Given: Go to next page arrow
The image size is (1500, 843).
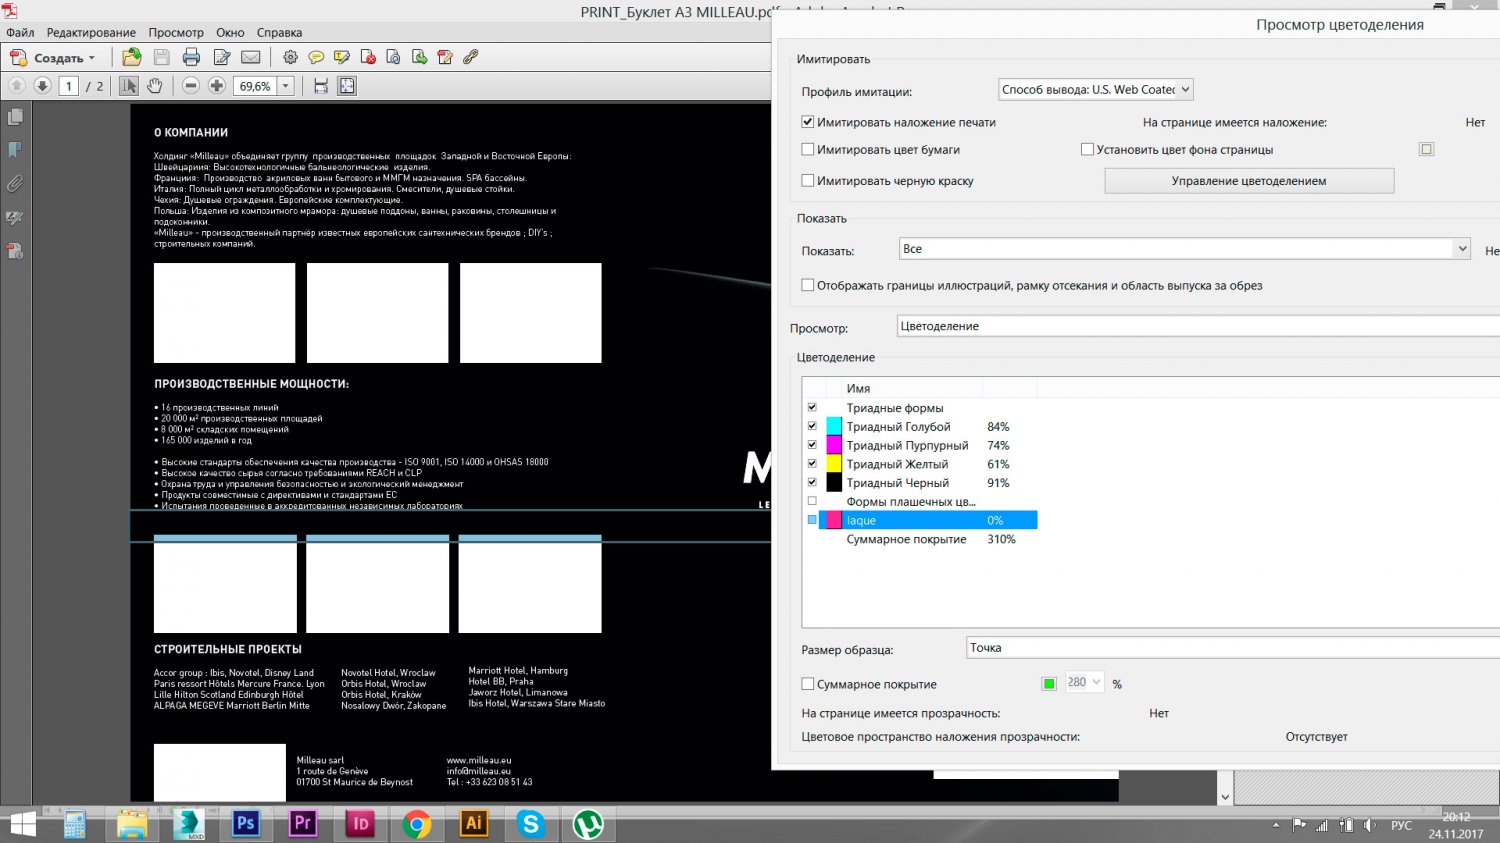Looking at the screenshot, I should (42, 86).
